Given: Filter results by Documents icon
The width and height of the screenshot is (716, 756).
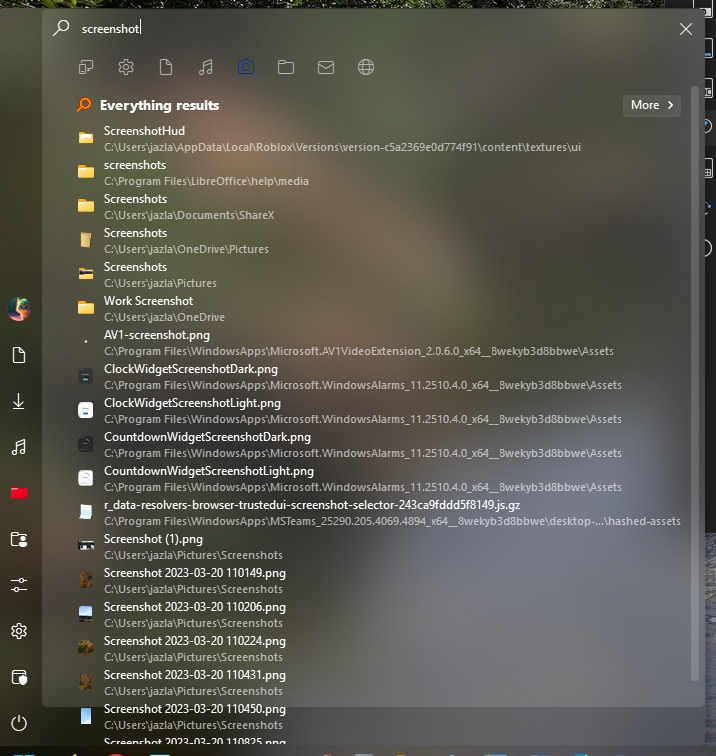Looking at the screenshot, I should (x=166, y=67).
